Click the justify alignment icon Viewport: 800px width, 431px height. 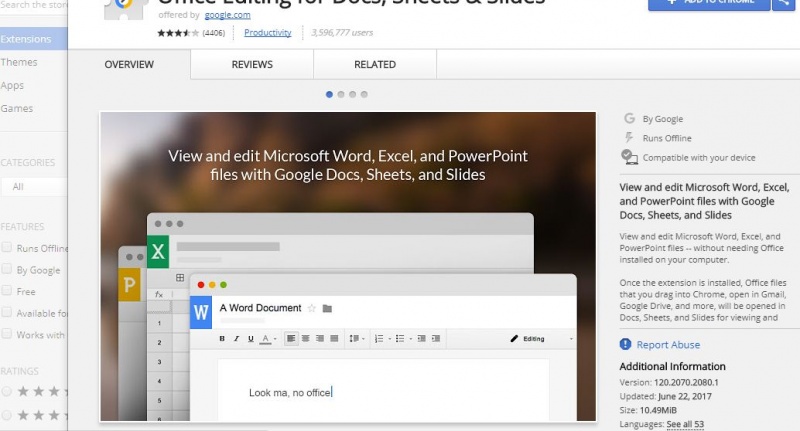(334, 339)
